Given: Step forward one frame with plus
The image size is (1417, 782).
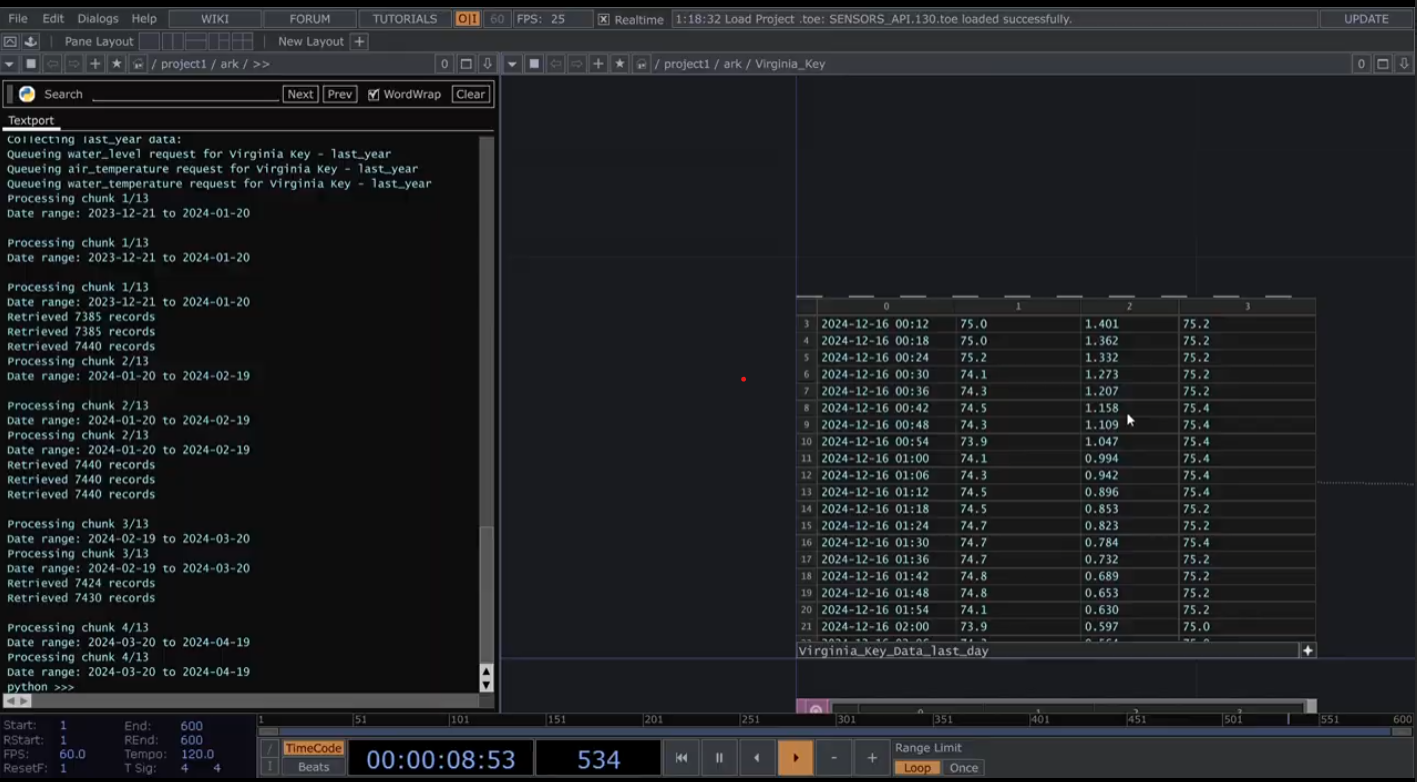Looking at the screenshot, I should [872, 758].
